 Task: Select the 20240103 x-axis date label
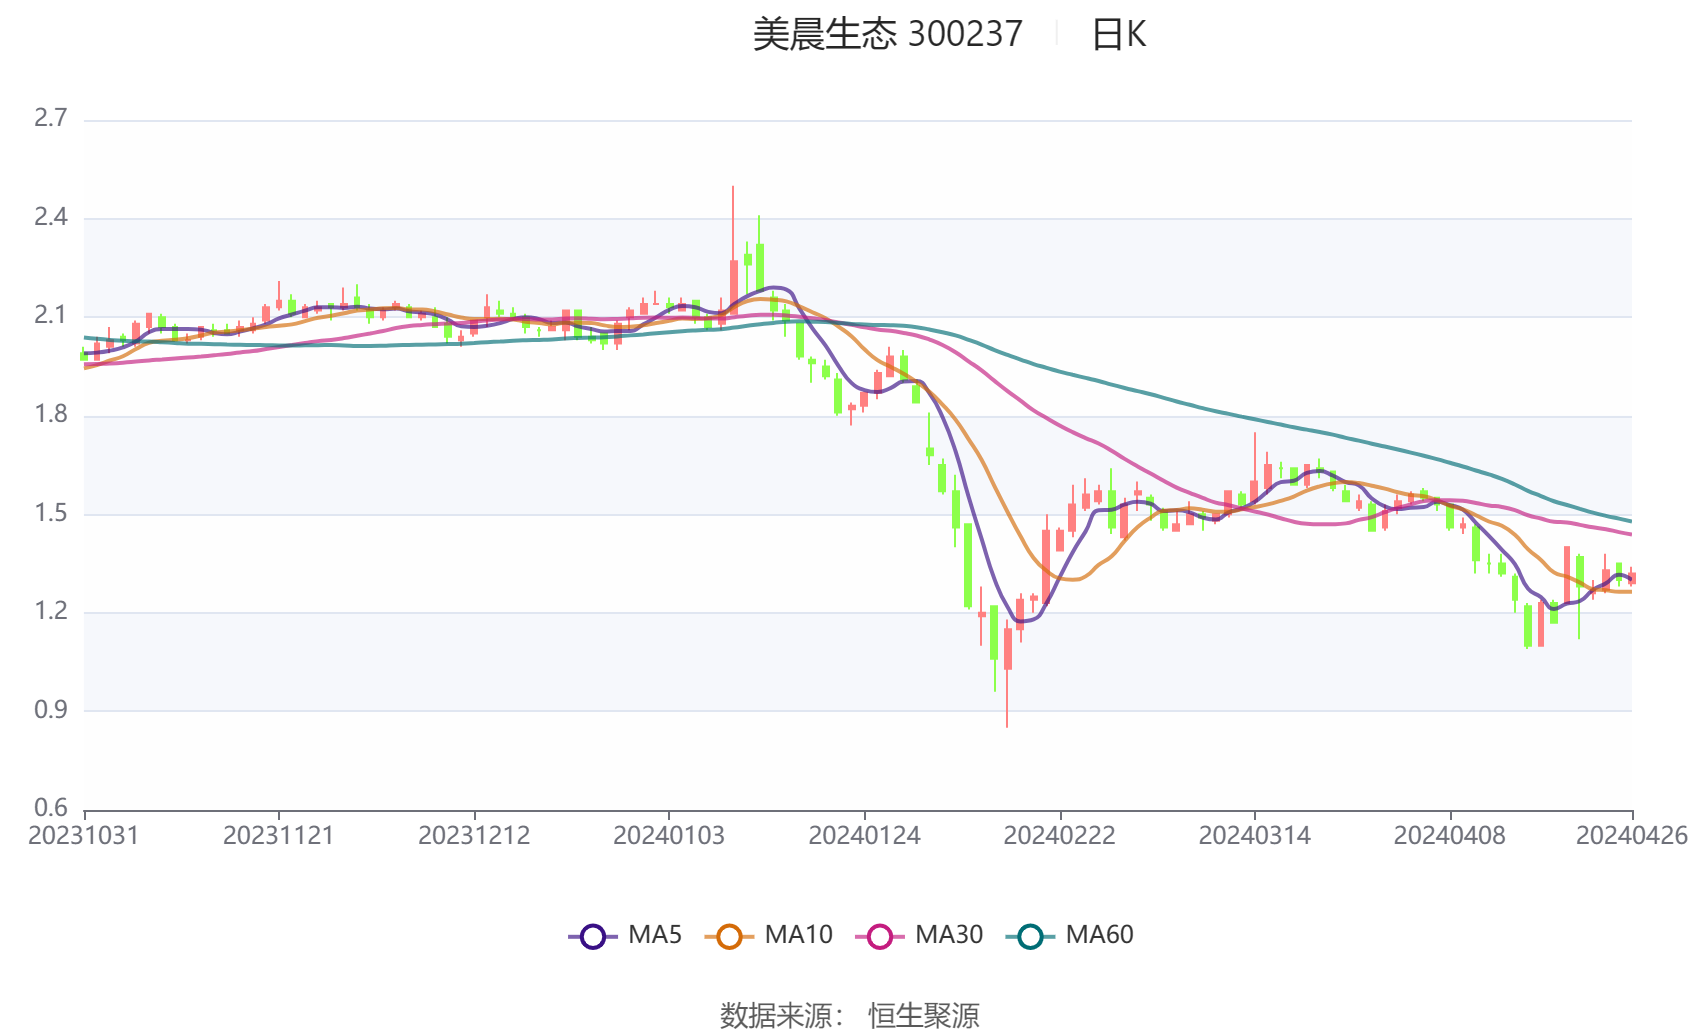point(669,836)
